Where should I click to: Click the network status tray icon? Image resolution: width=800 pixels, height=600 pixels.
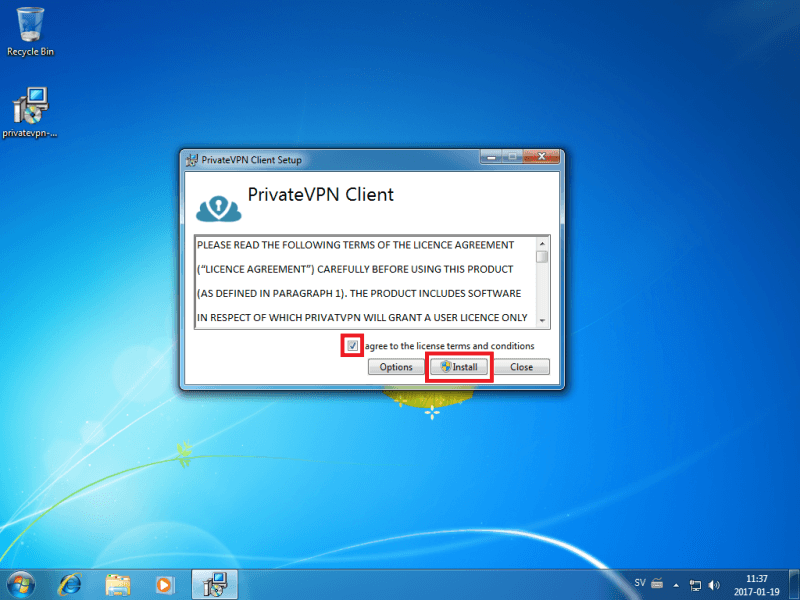696,584
